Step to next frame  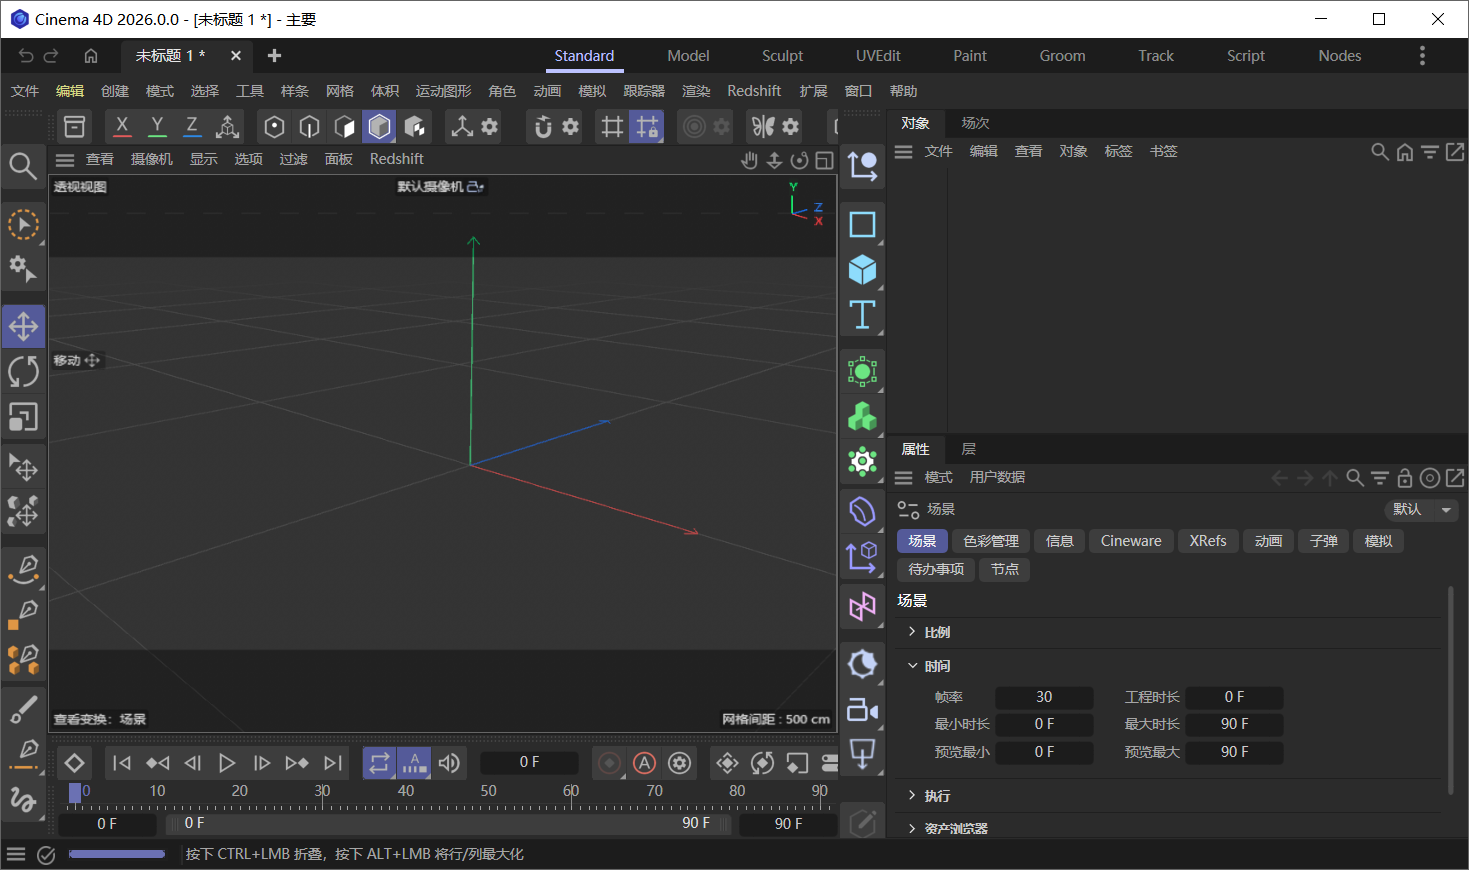click(262, 763)
